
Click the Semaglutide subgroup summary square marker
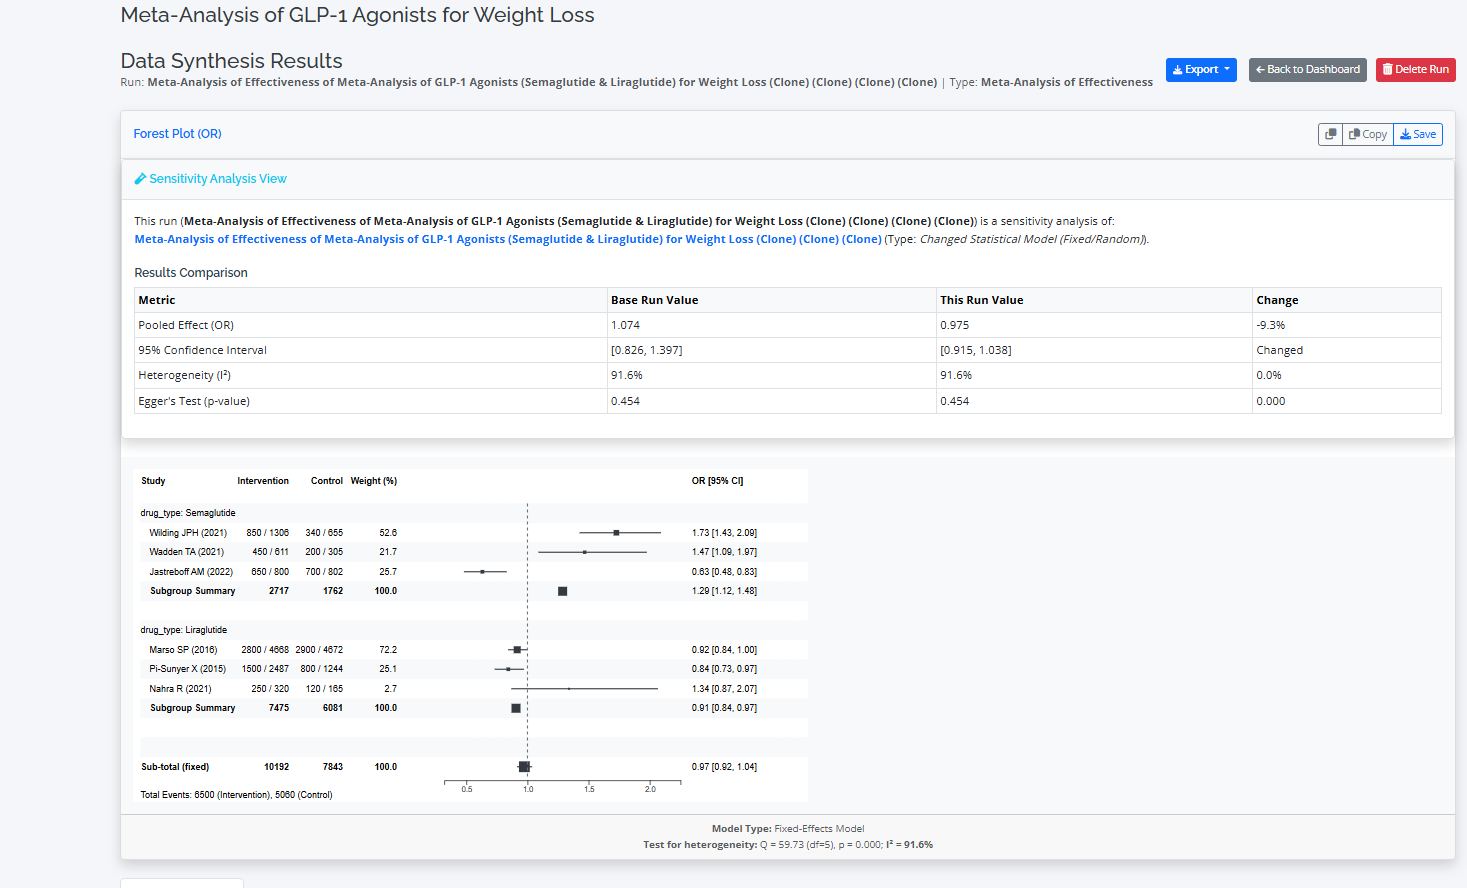pyautogui.click(x=563, y=591)
